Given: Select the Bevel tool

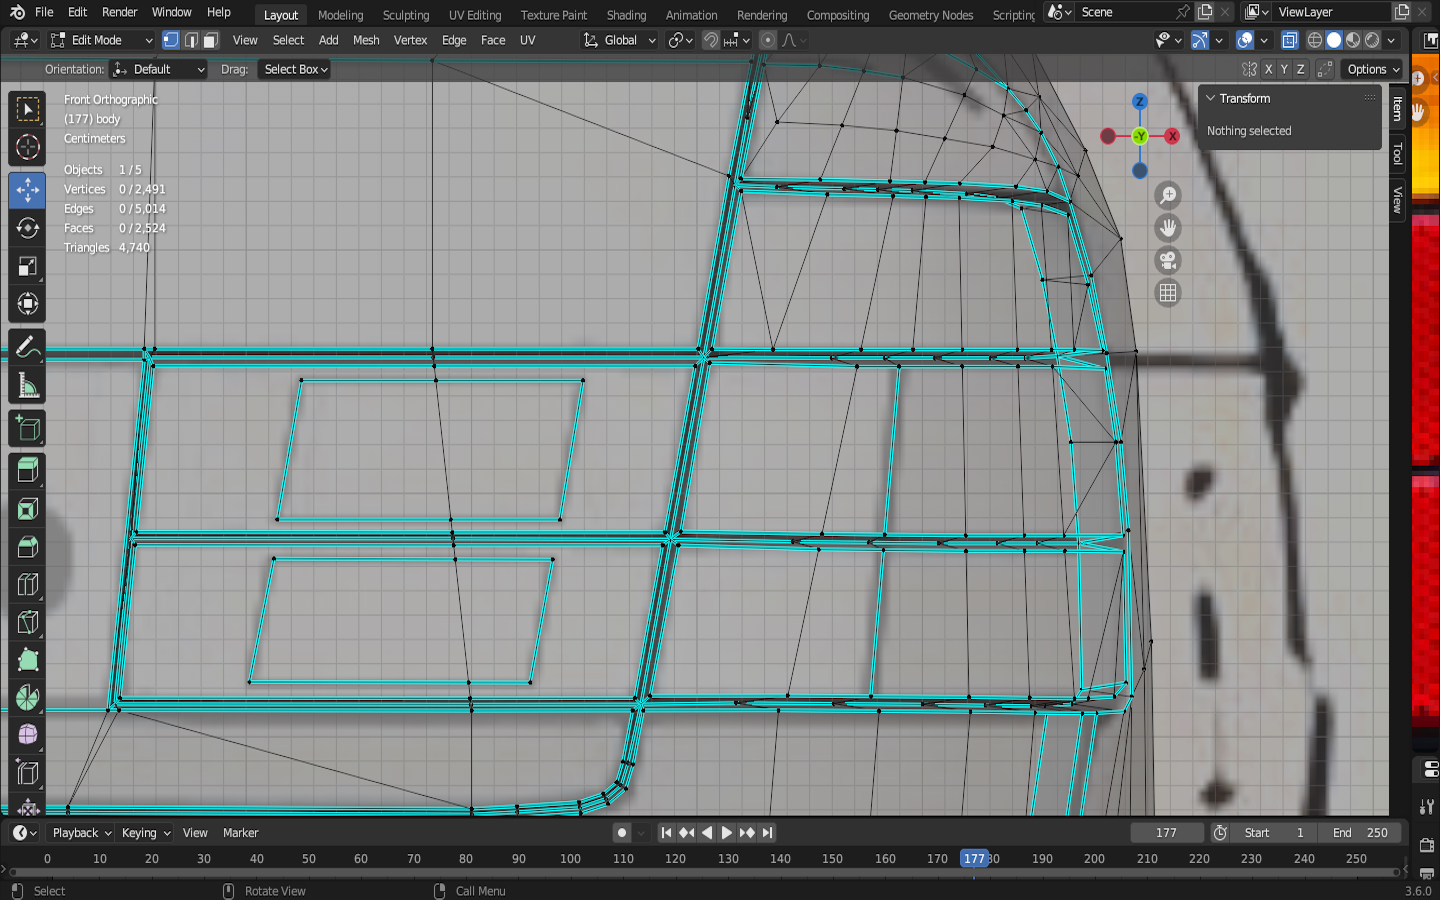Looking at the screenshot, I should 27,547.
